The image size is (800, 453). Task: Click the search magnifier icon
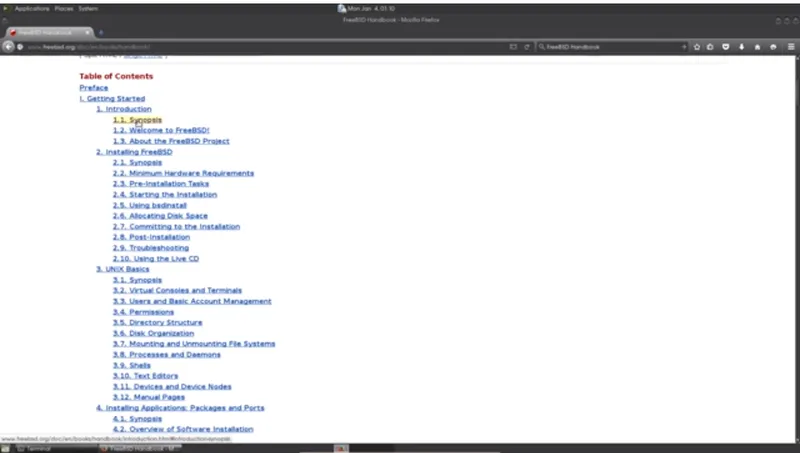[x=542, y=47]
